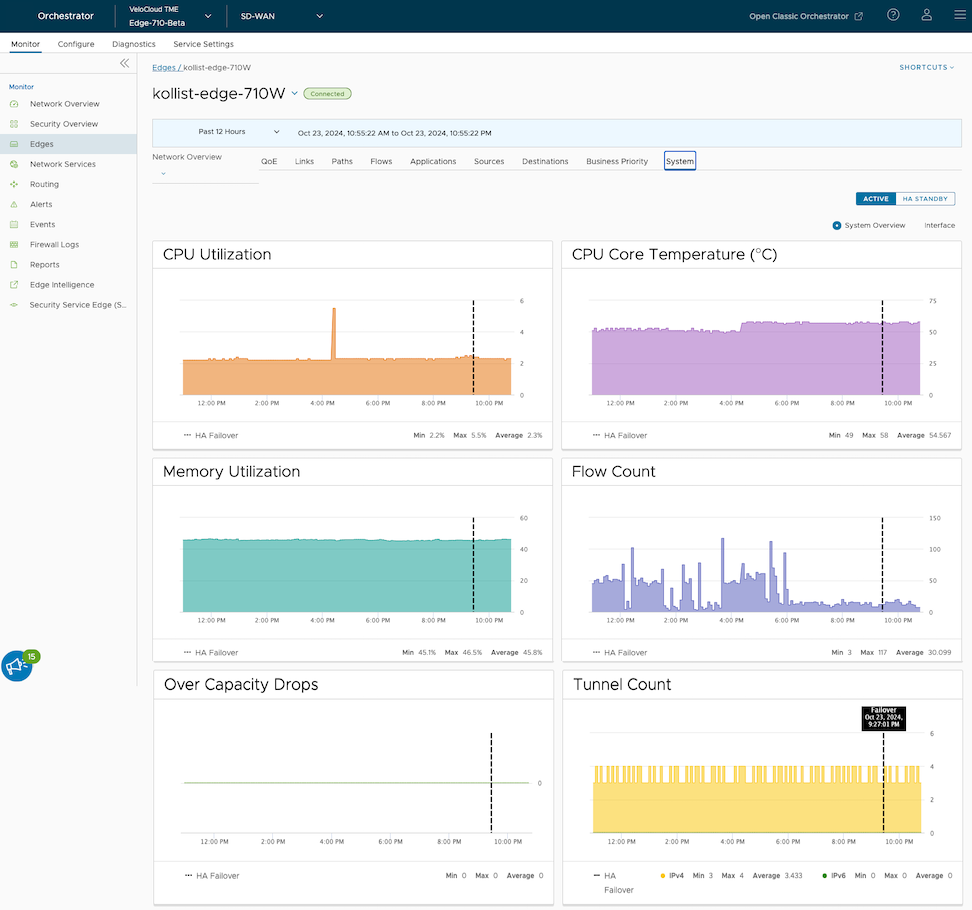Screen dimensions: 972x910
Task: Click the help question mark icon
Action: [893, 15]
